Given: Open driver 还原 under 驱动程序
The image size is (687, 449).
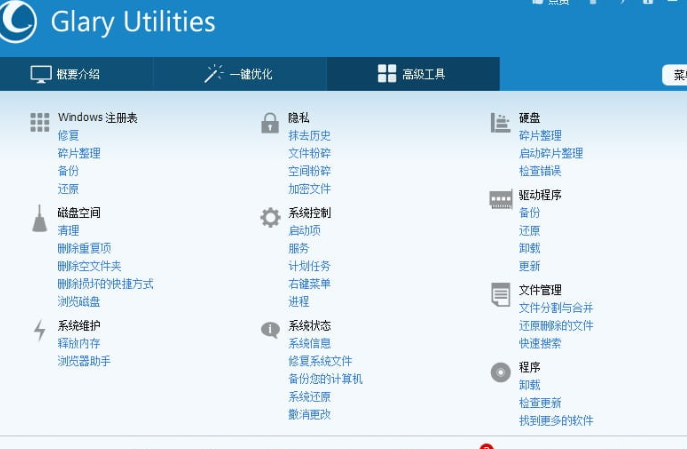Looking at the screenshot, I should click(530, 230).
